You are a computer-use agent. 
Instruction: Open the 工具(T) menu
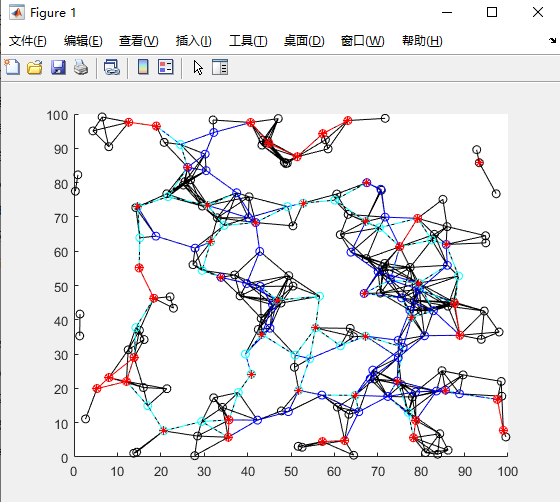point(248,41)
